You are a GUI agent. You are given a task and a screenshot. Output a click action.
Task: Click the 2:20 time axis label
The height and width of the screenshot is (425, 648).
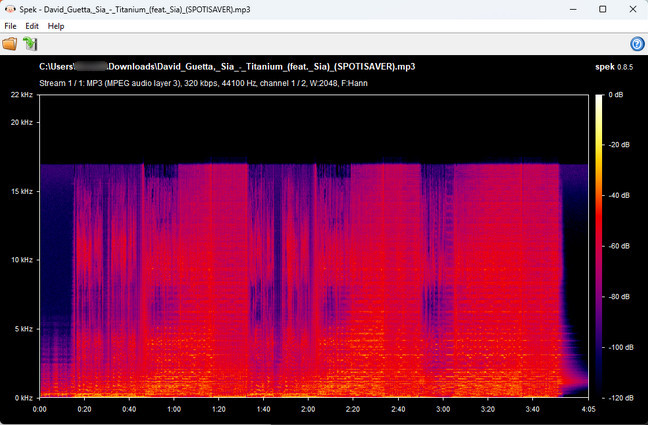pos(353,409)
